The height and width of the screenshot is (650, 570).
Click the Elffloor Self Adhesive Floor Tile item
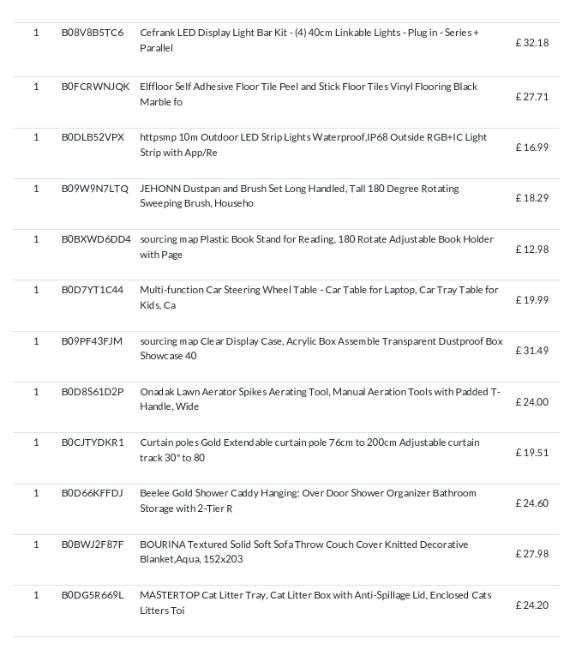308,94
